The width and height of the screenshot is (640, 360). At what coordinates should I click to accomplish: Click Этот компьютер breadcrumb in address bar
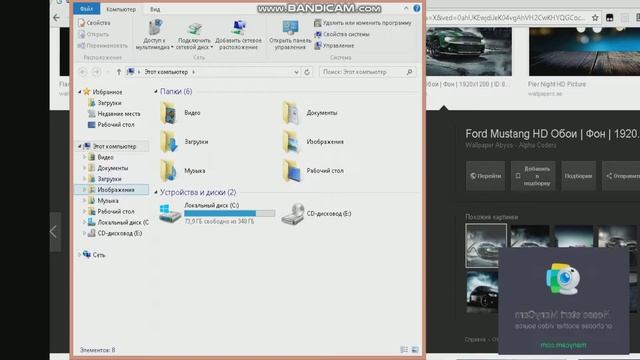coord(166,72)
